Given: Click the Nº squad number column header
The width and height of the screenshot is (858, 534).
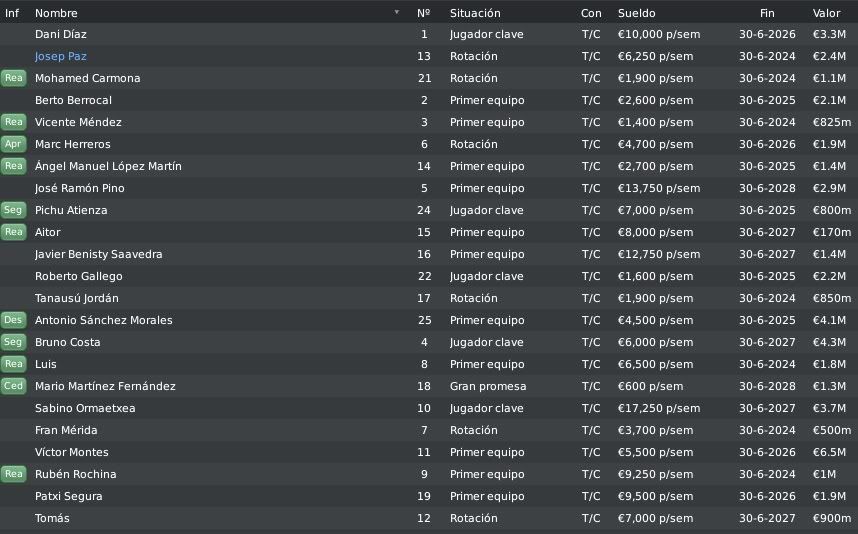Looking at the screenshot, I should (x=424, y=13).
